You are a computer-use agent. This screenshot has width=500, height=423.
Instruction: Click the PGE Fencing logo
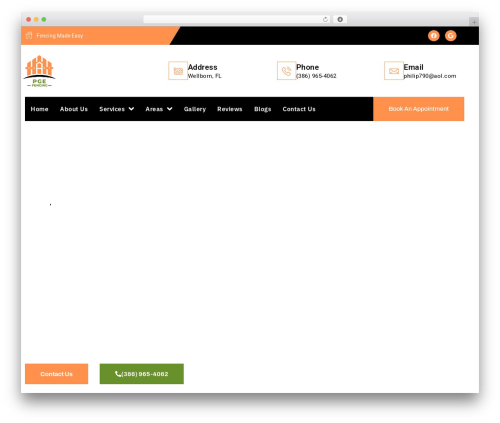point(39,71)
